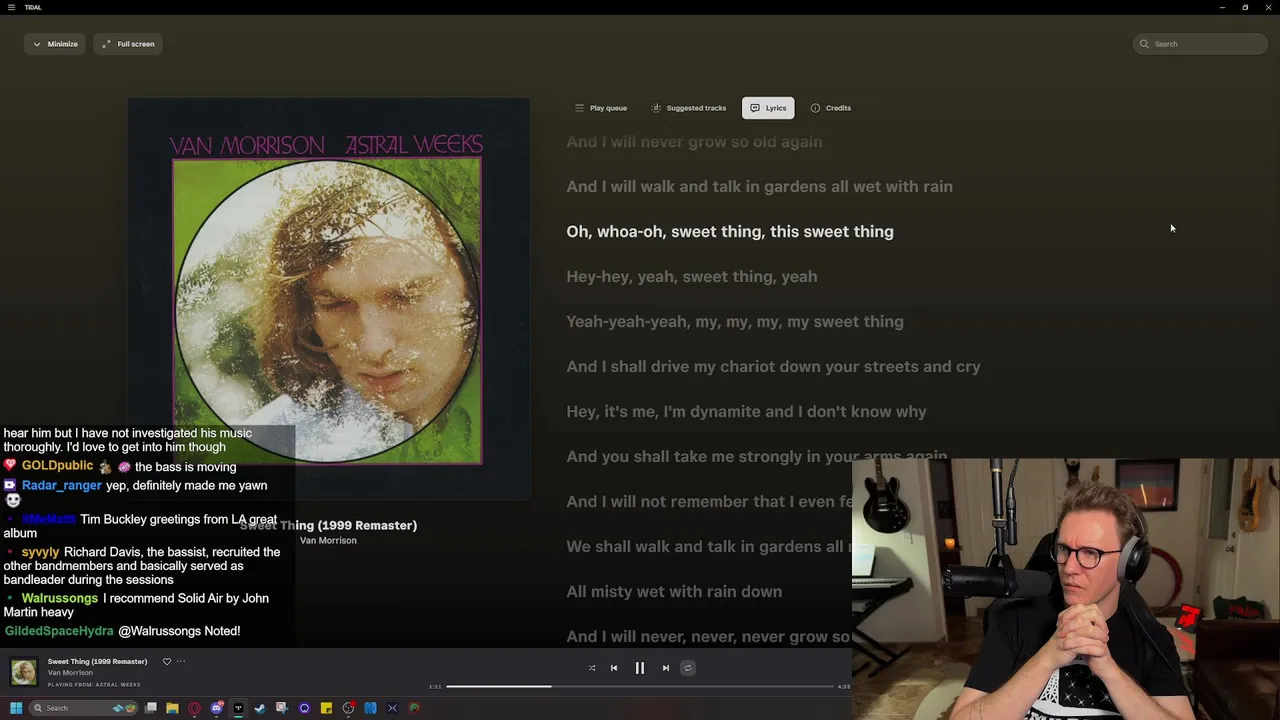Click the Astral Weeks album cover
The image size is (1280, 720).
pos(328,298)
